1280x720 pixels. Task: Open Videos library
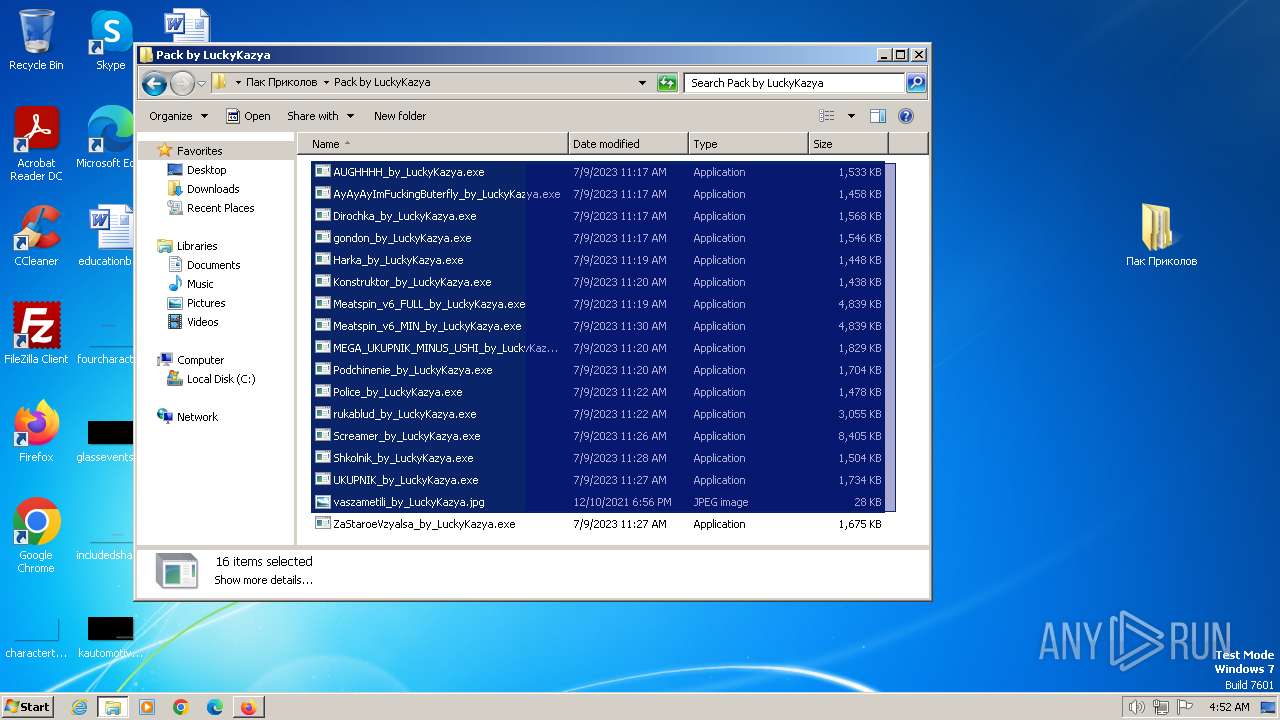pos(202,322)
